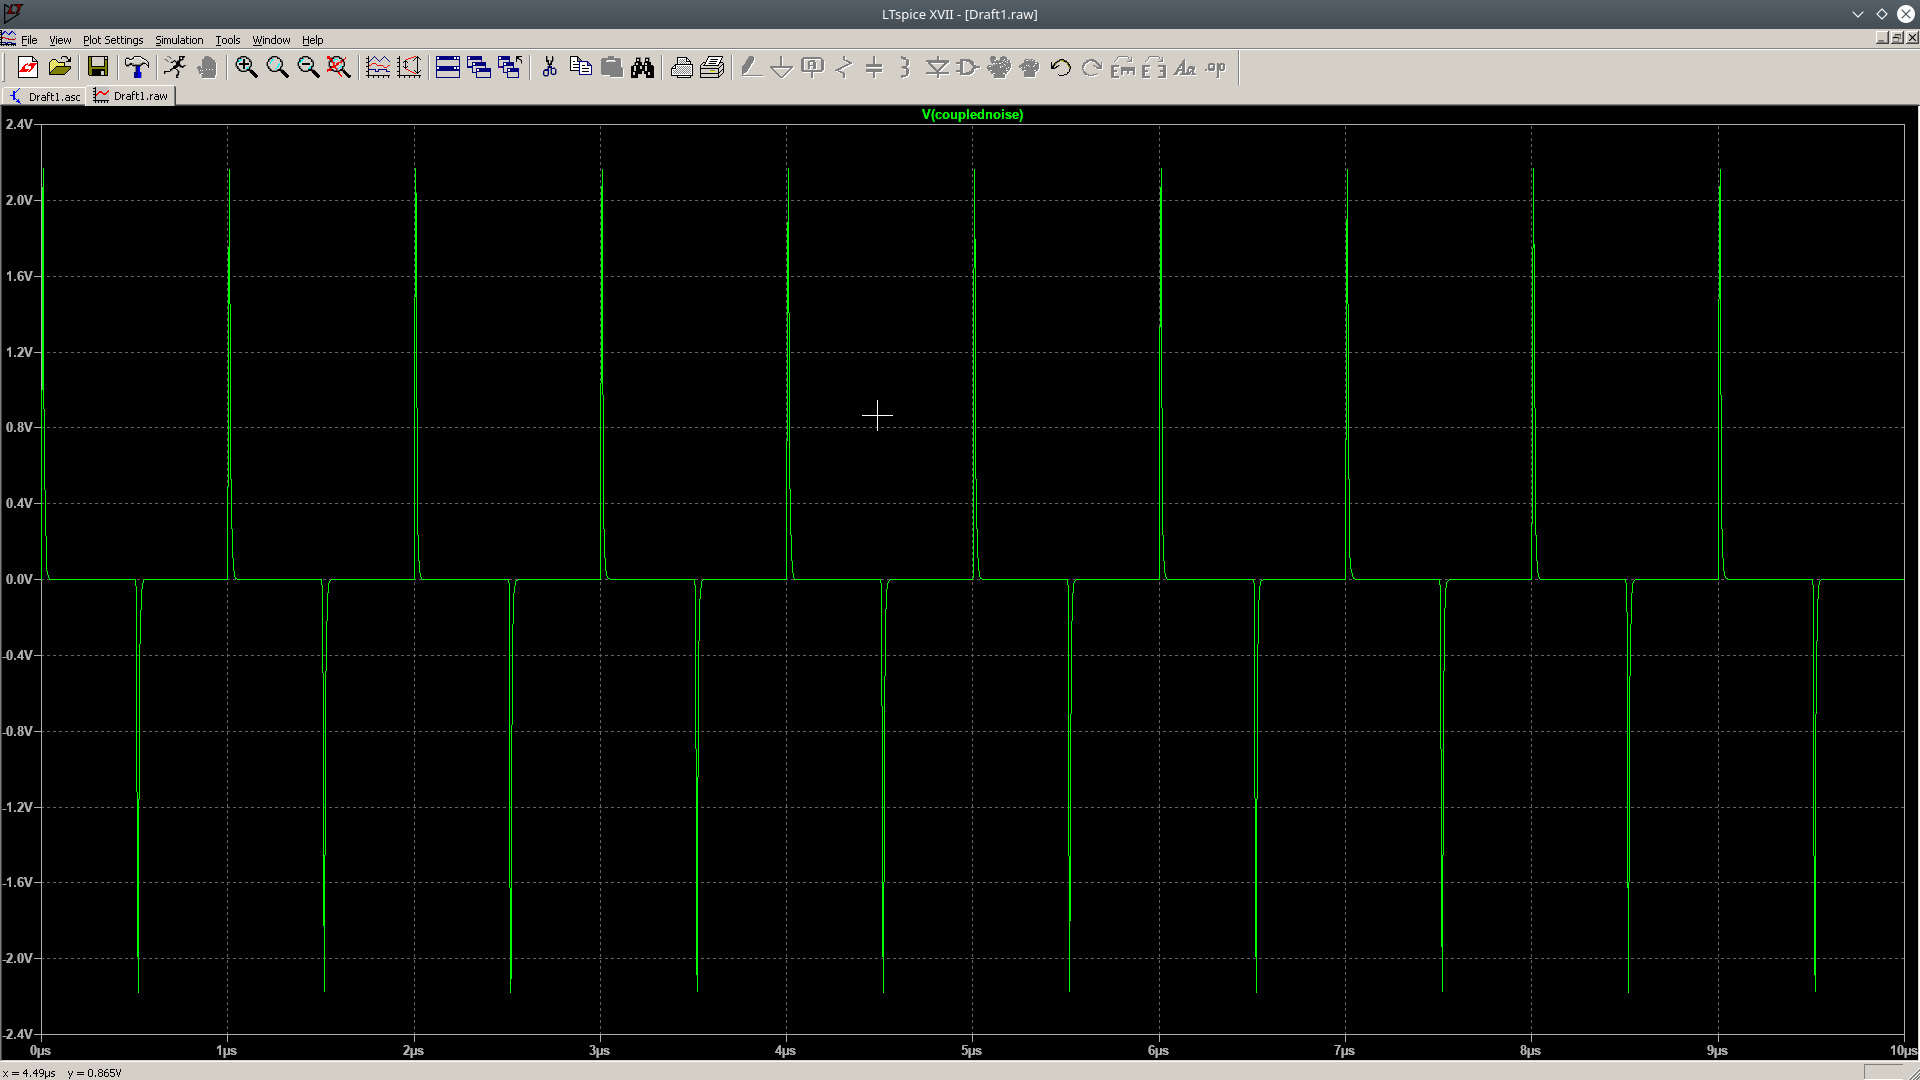This screenshot has height=1080, width=1920.
Task: Click the Label Net icon
Action: click(x=813, y=67)
